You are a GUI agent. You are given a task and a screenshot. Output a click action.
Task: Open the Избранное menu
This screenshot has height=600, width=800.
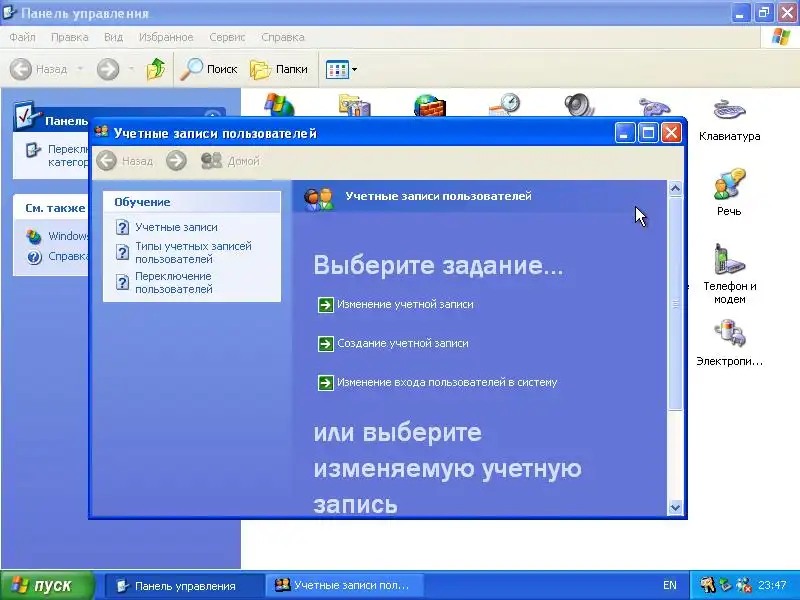(x=166, y=37)
